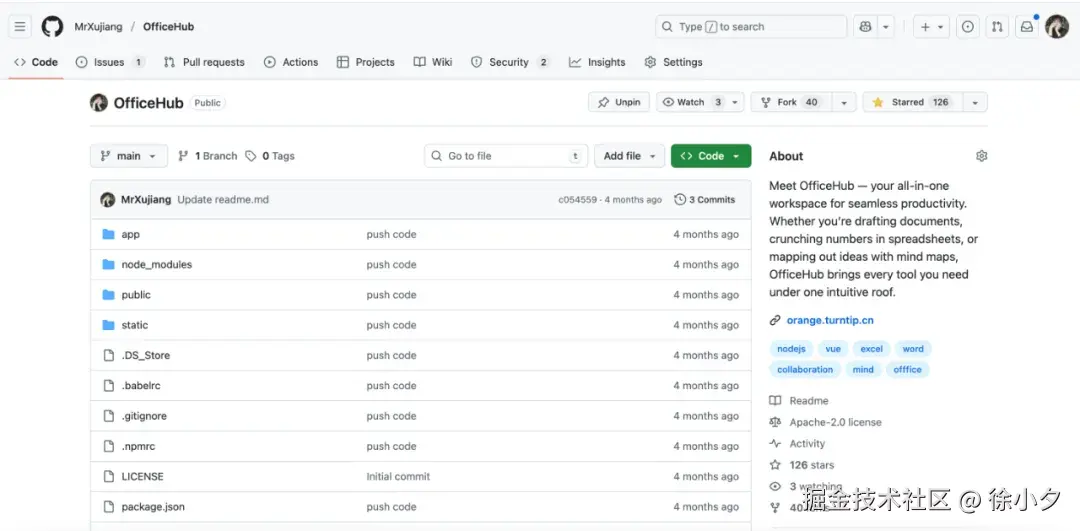Open the main branch dropdown
The height and width of the screenshot is (531, 1080).
coord(128,156)
